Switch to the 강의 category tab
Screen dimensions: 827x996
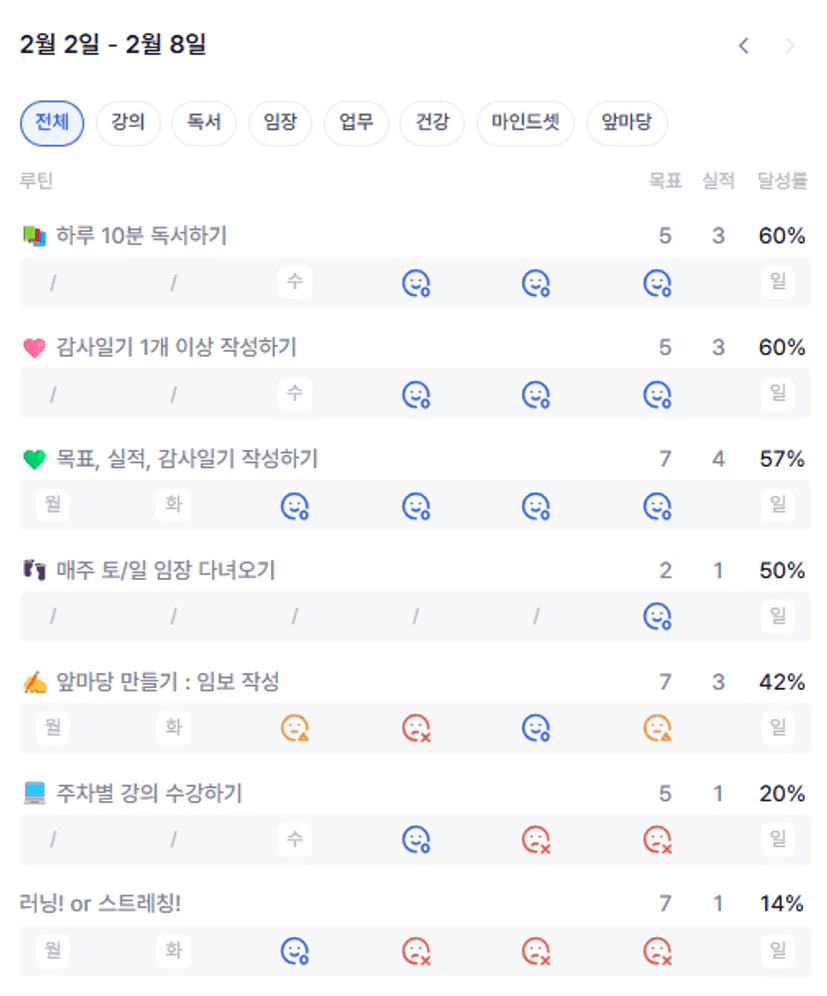click(x=128, y=124)
